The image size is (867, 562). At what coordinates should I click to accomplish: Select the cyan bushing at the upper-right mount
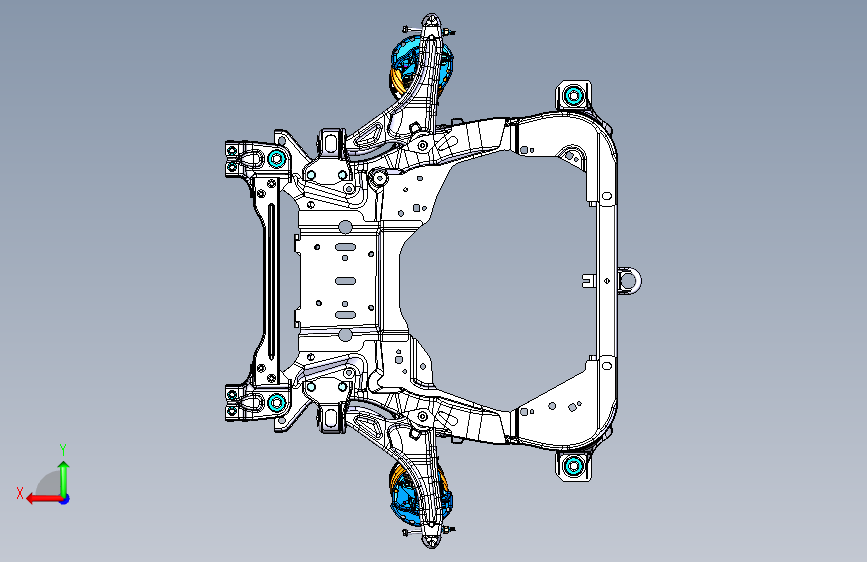coord(574,96)
